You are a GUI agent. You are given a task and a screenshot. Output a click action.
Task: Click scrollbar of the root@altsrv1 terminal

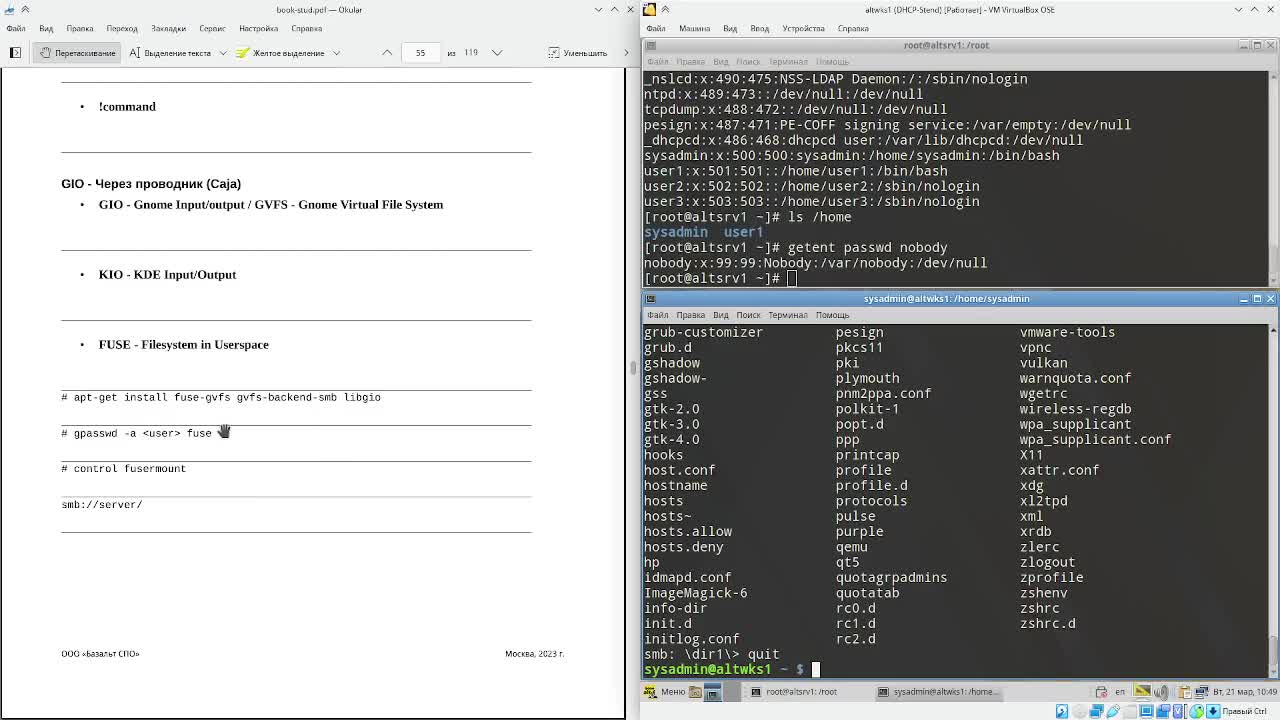pos(1272,178)
